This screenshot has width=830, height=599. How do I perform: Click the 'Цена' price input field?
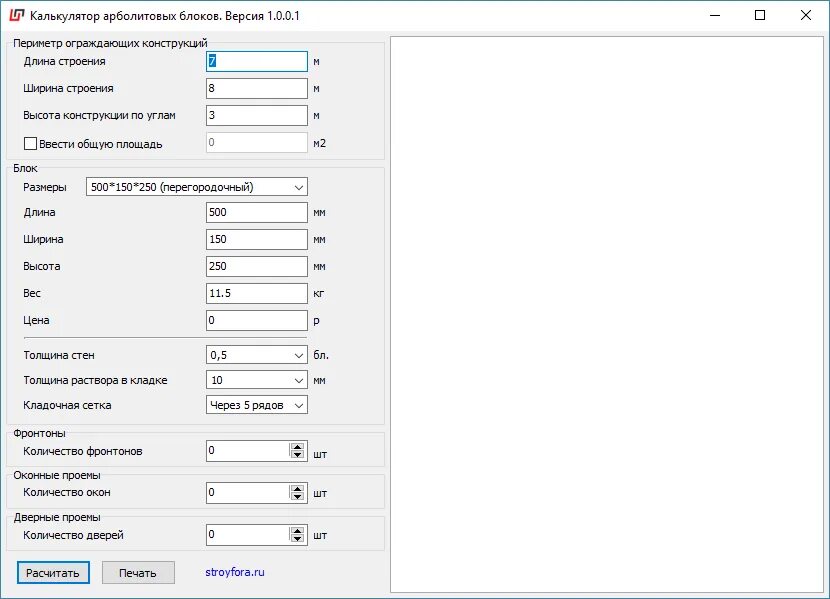(x=257, y=320)
